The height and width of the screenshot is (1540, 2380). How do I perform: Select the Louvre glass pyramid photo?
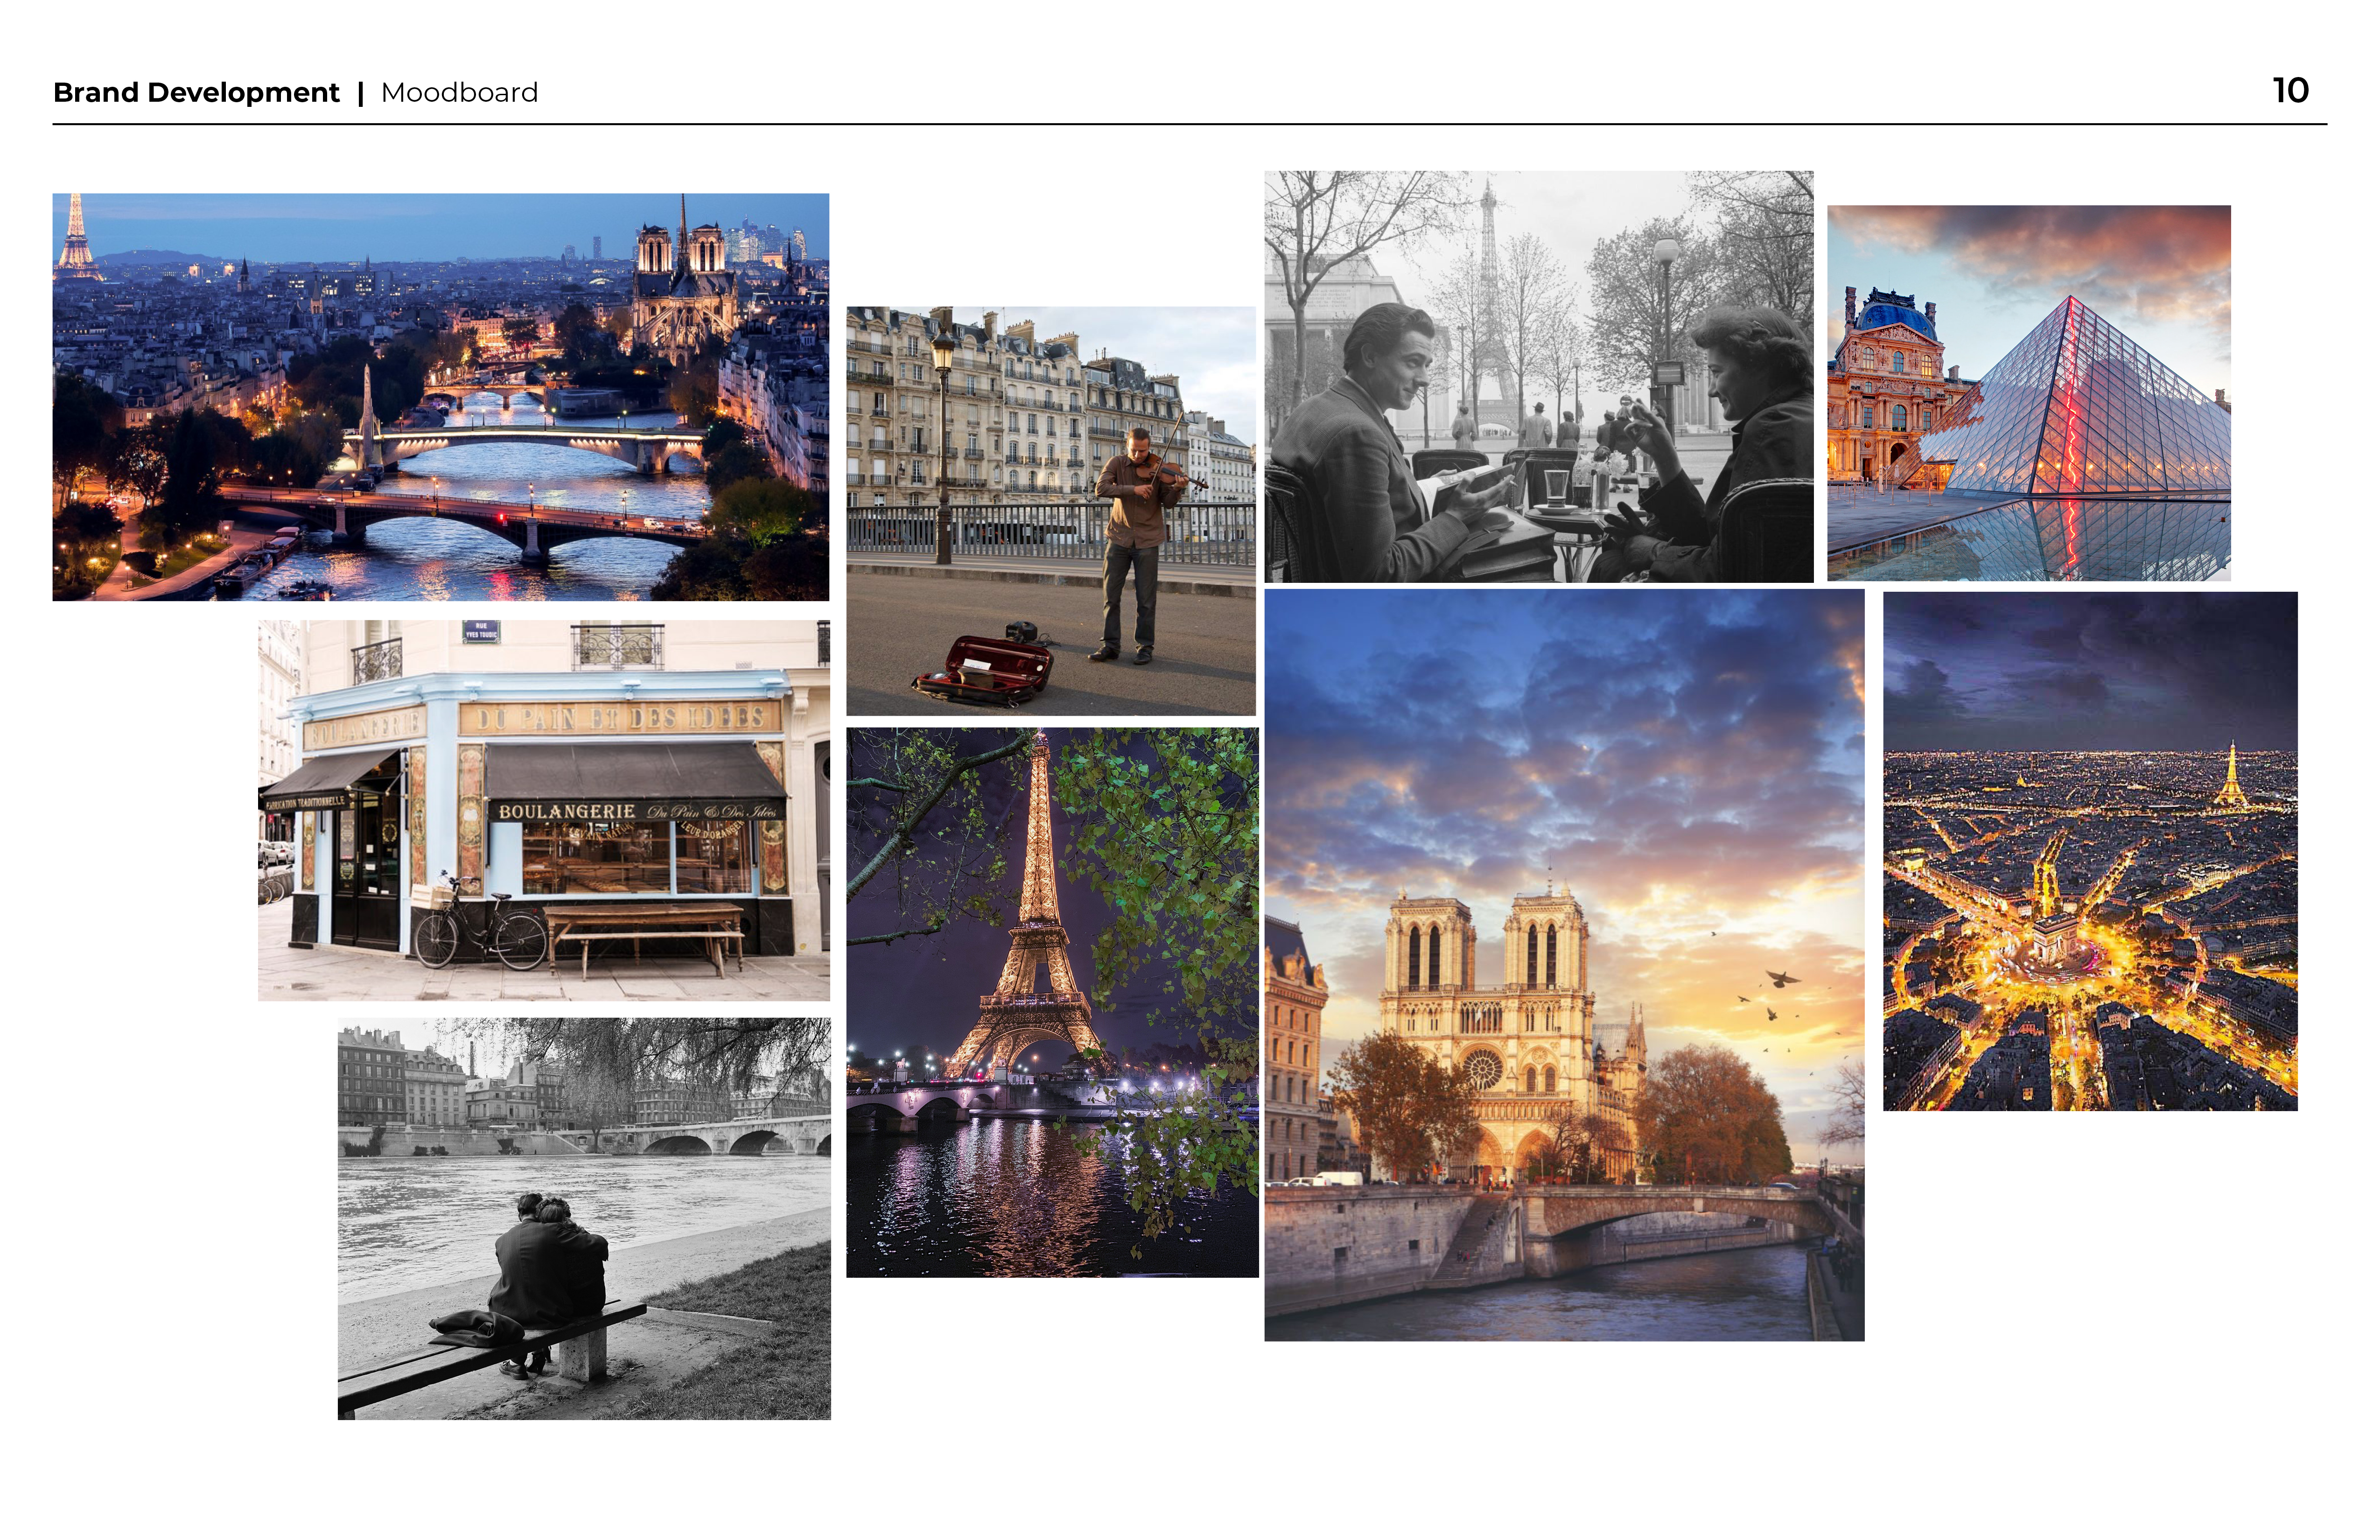(2028, 393)
